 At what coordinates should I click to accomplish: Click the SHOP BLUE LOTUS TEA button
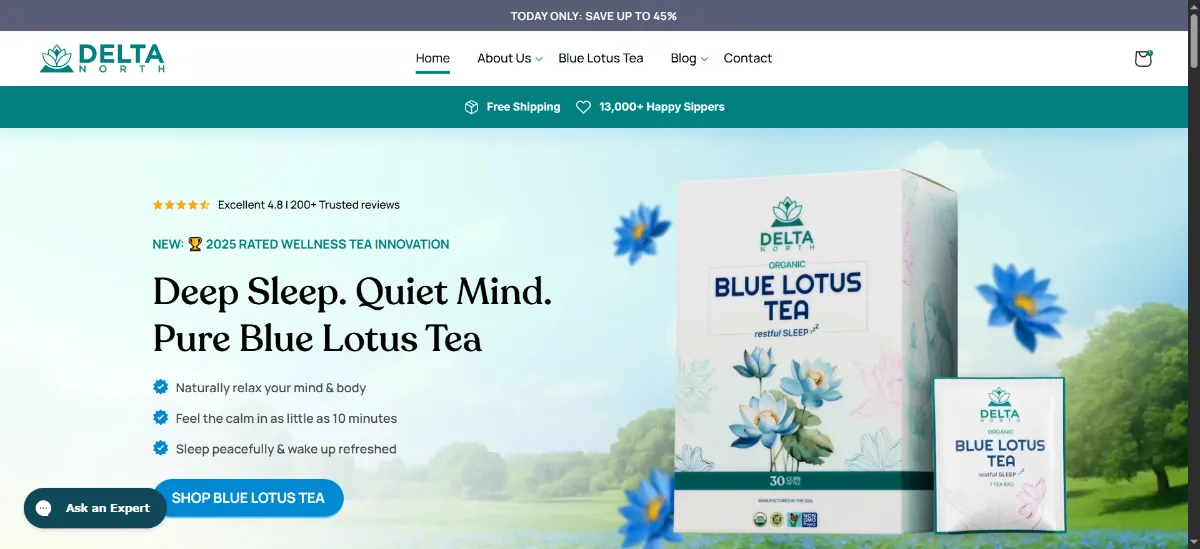click(248, 498)
